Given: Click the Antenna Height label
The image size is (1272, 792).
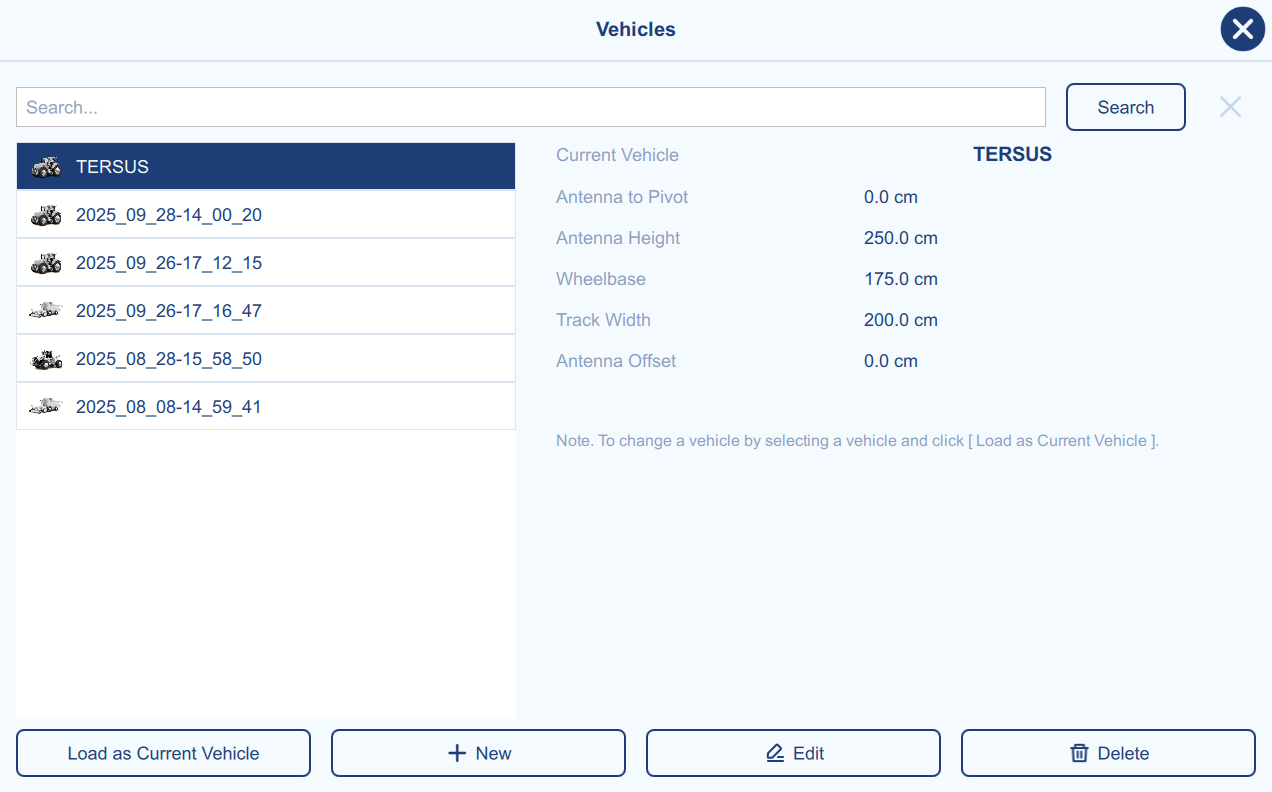Looking at the screenshot, I should click(618, 238).
